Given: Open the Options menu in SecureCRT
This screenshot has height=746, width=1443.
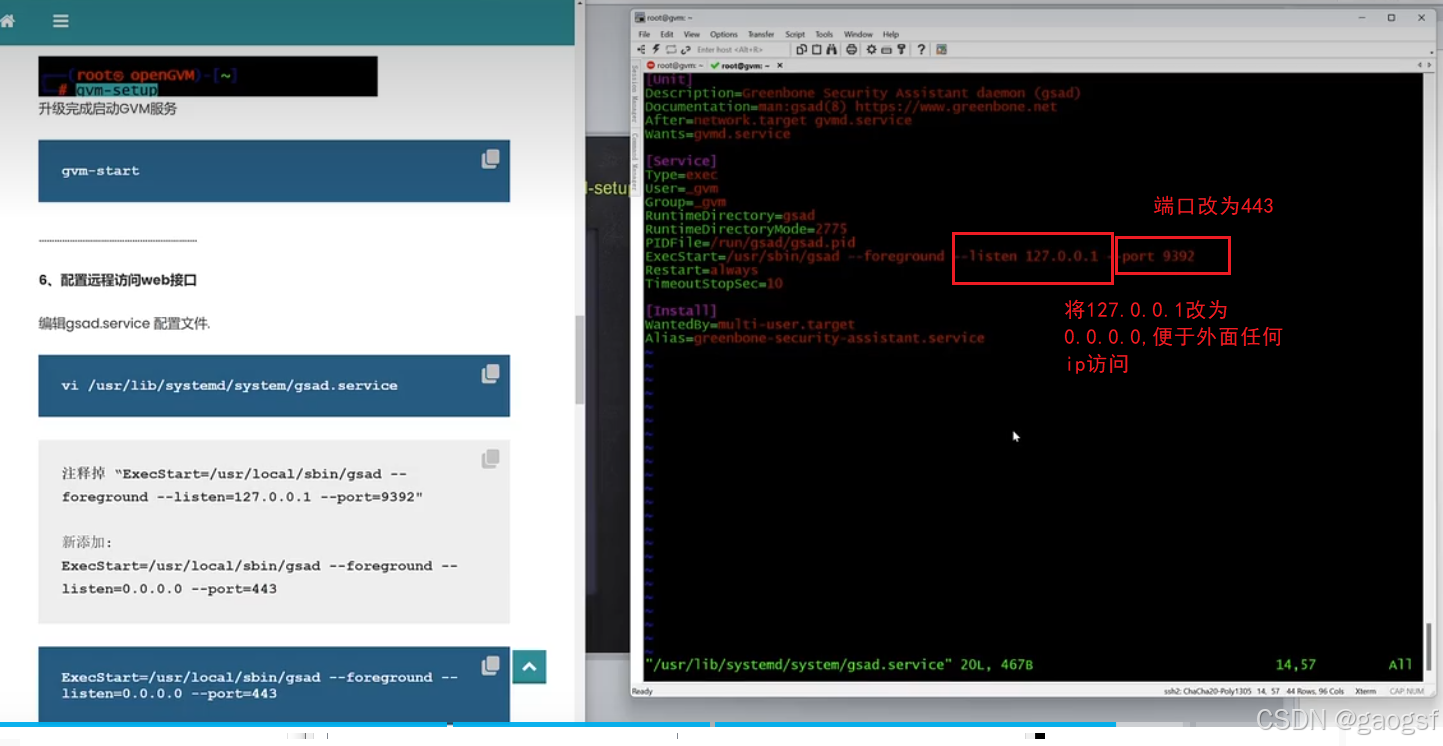Looking at the screenshot, I should pos(723,34).
